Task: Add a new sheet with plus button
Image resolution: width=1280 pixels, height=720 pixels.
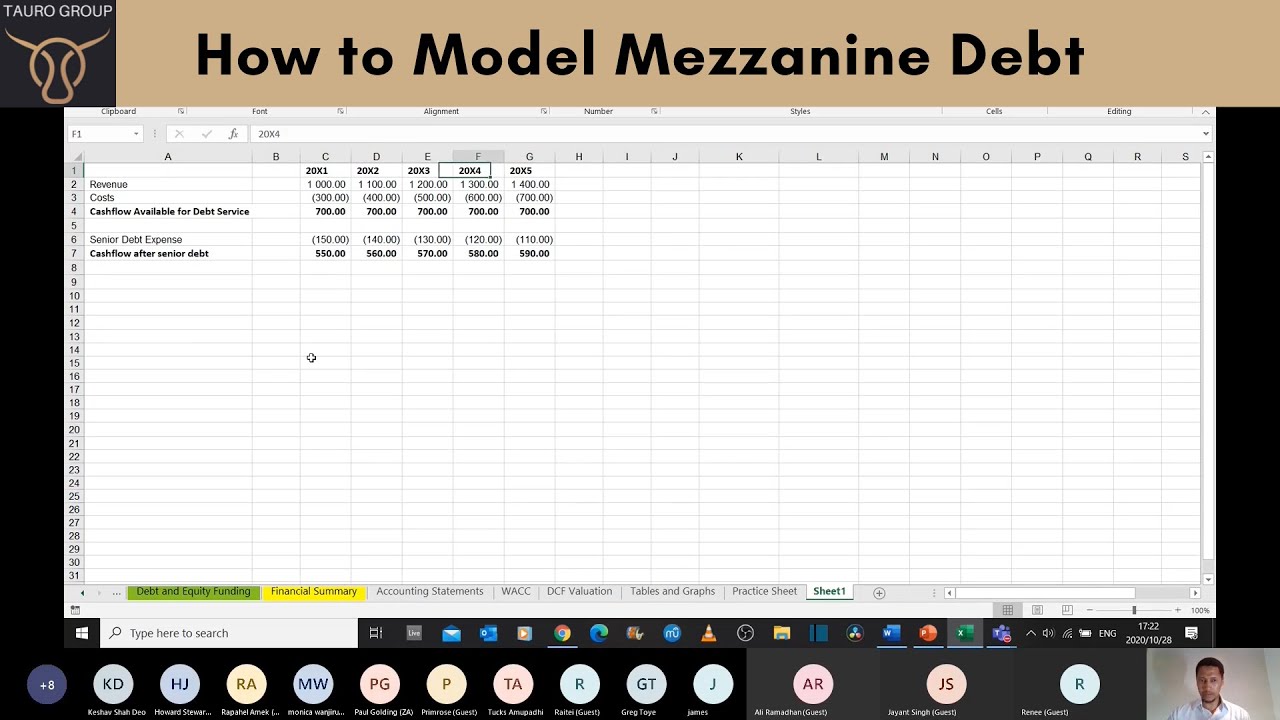Action: (x=879, y=593)
